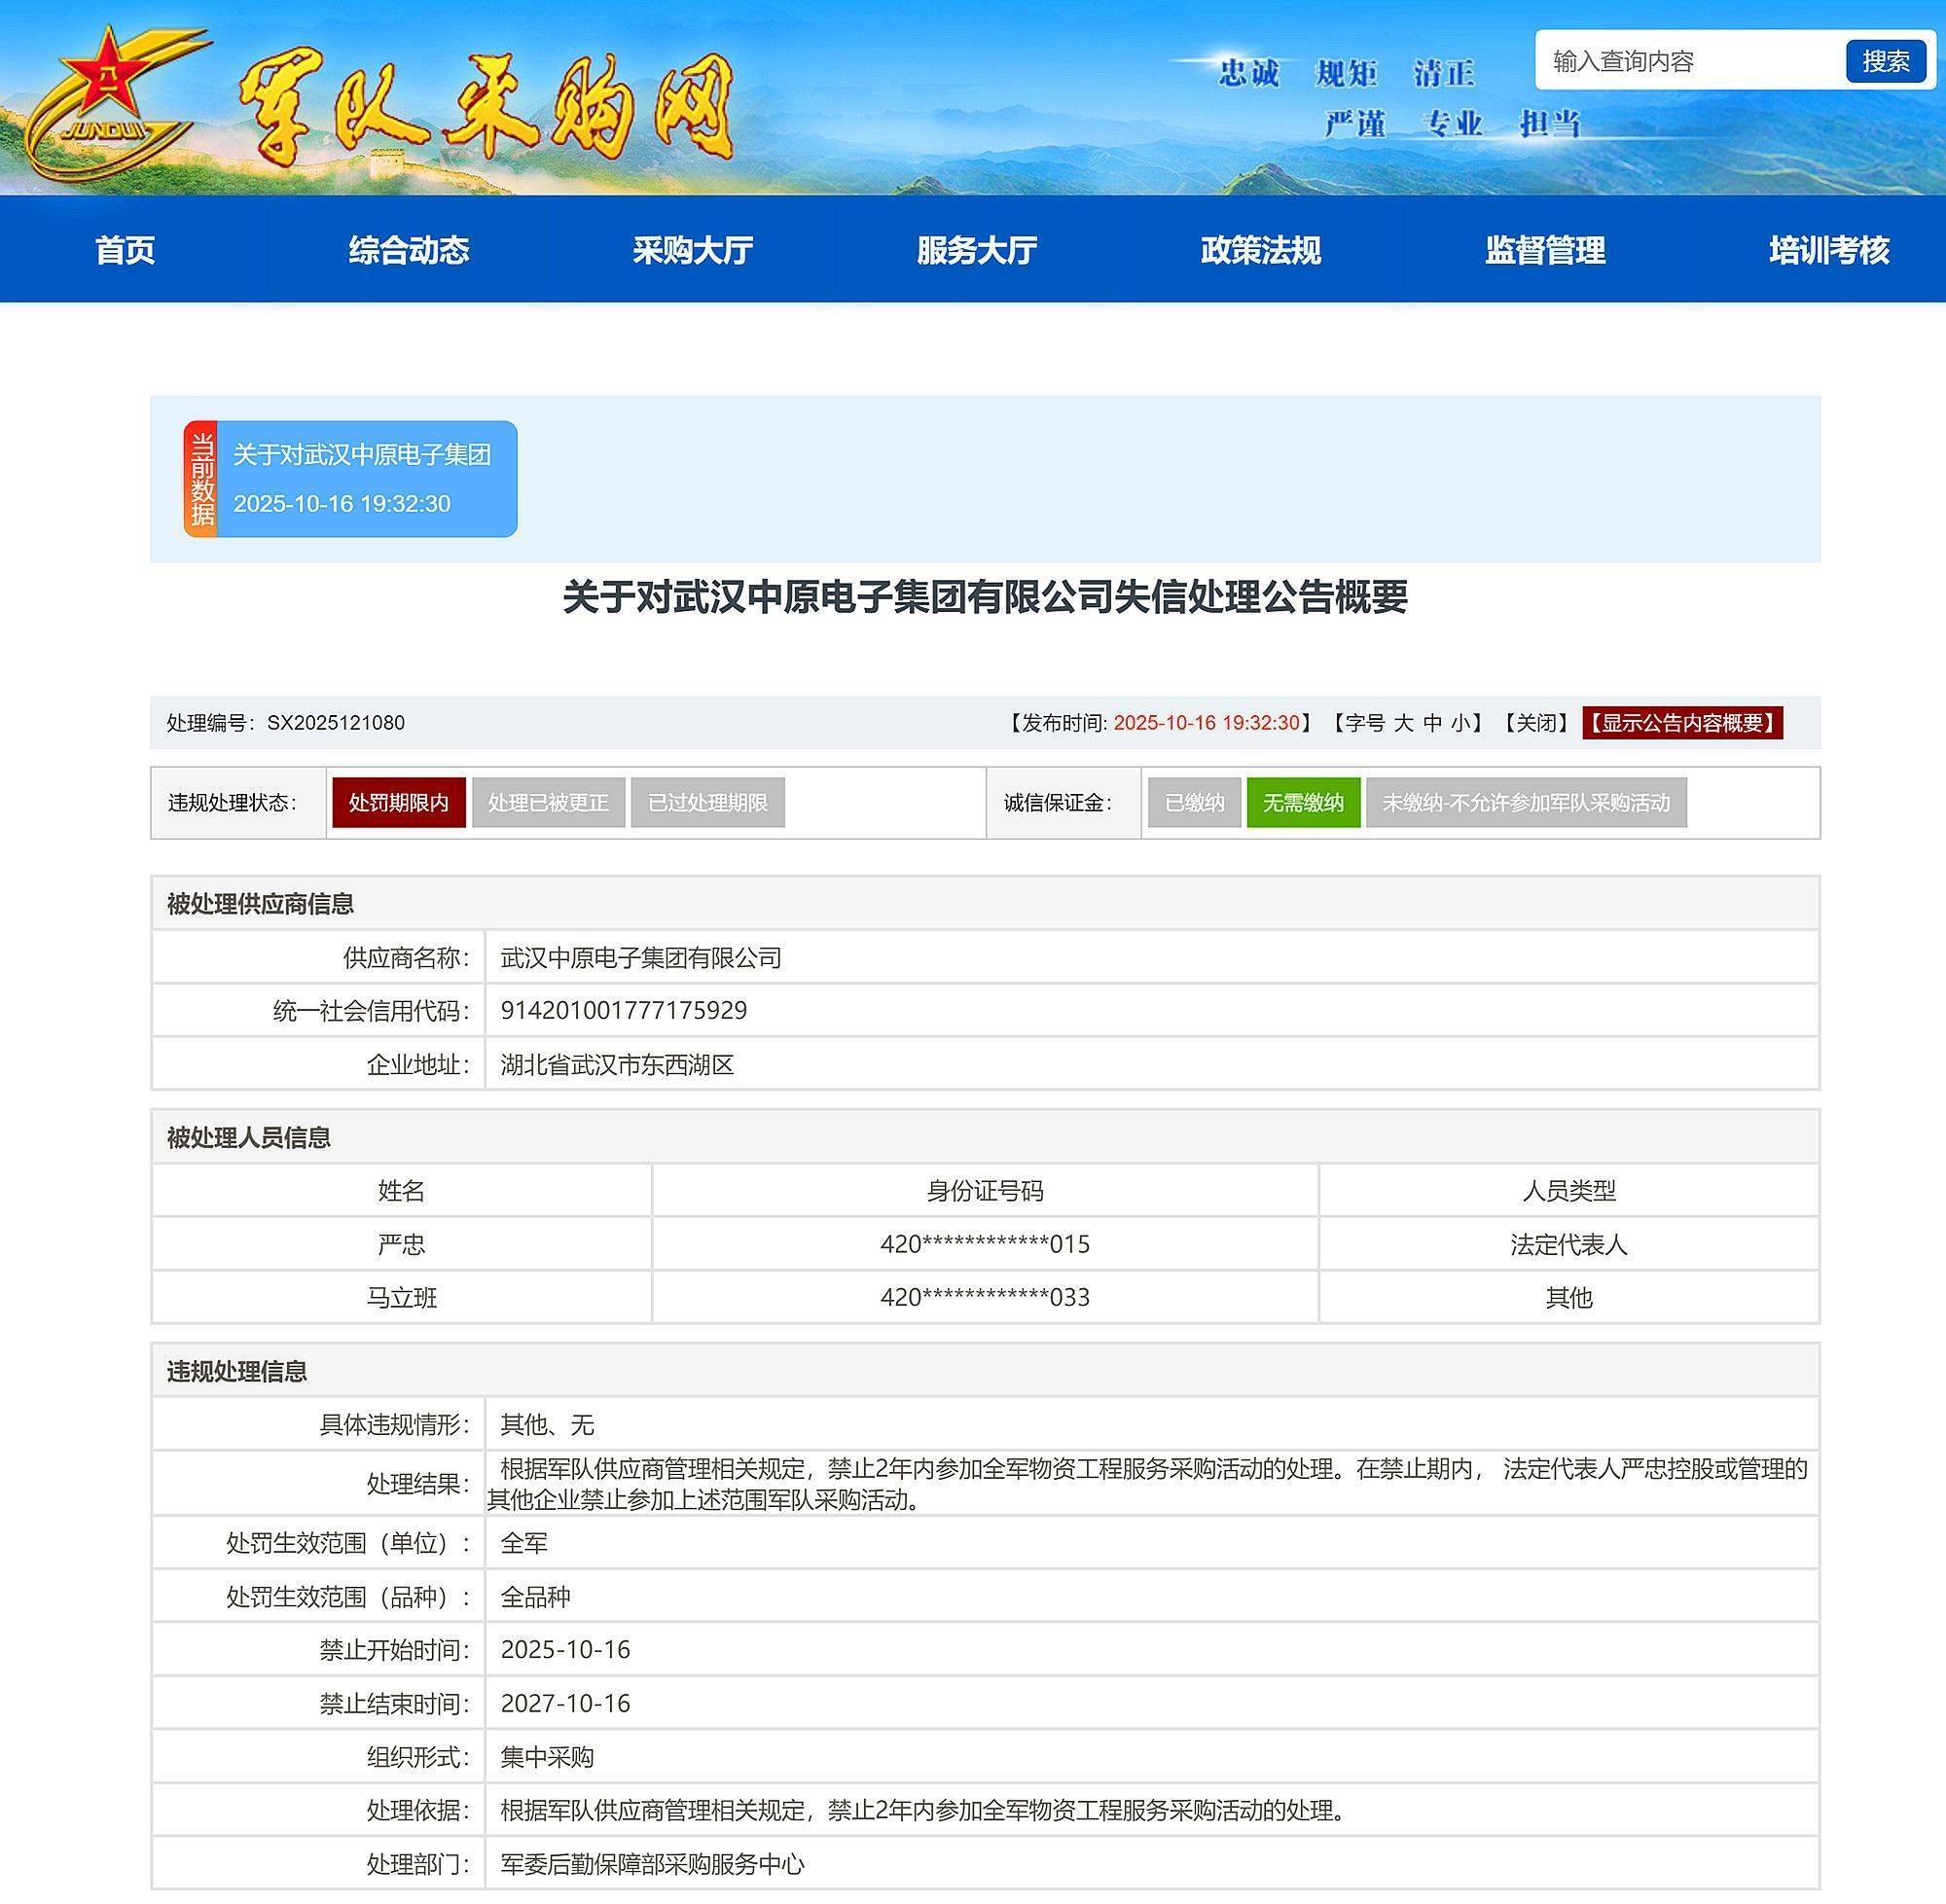The height and width of the screenshot is (1904, 1946).
Task: Select the 已过处理期限 status option
Action: pyautogui.click(x=706, y=803)
